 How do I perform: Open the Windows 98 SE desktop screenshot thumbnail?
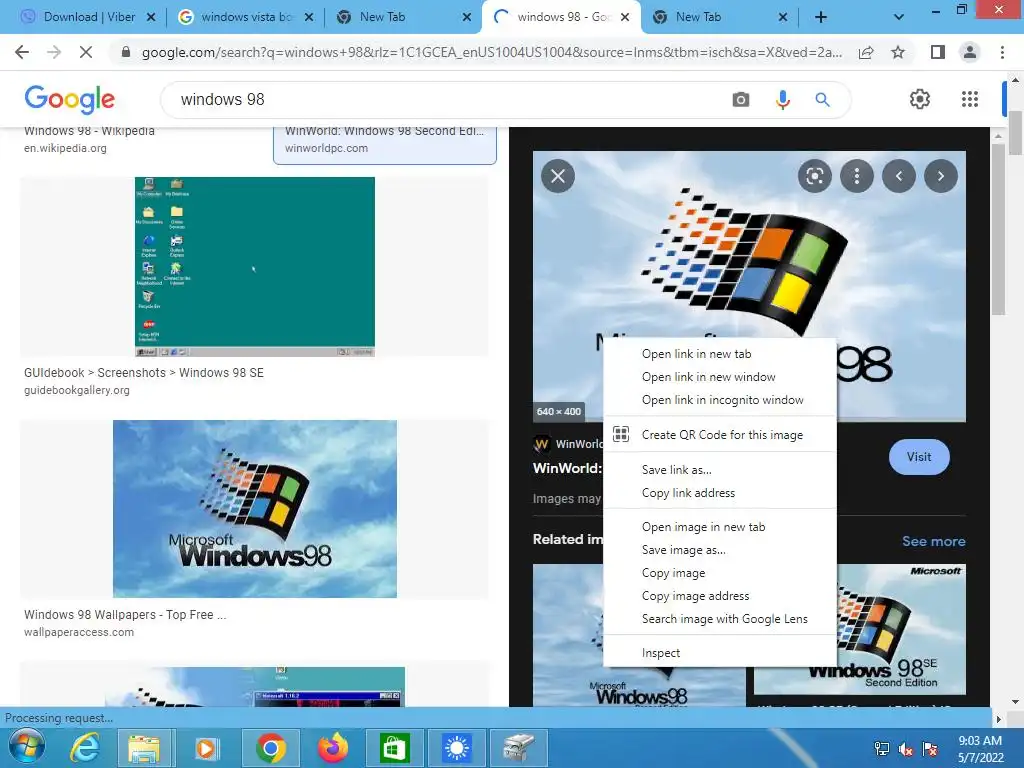click(255, 266)
